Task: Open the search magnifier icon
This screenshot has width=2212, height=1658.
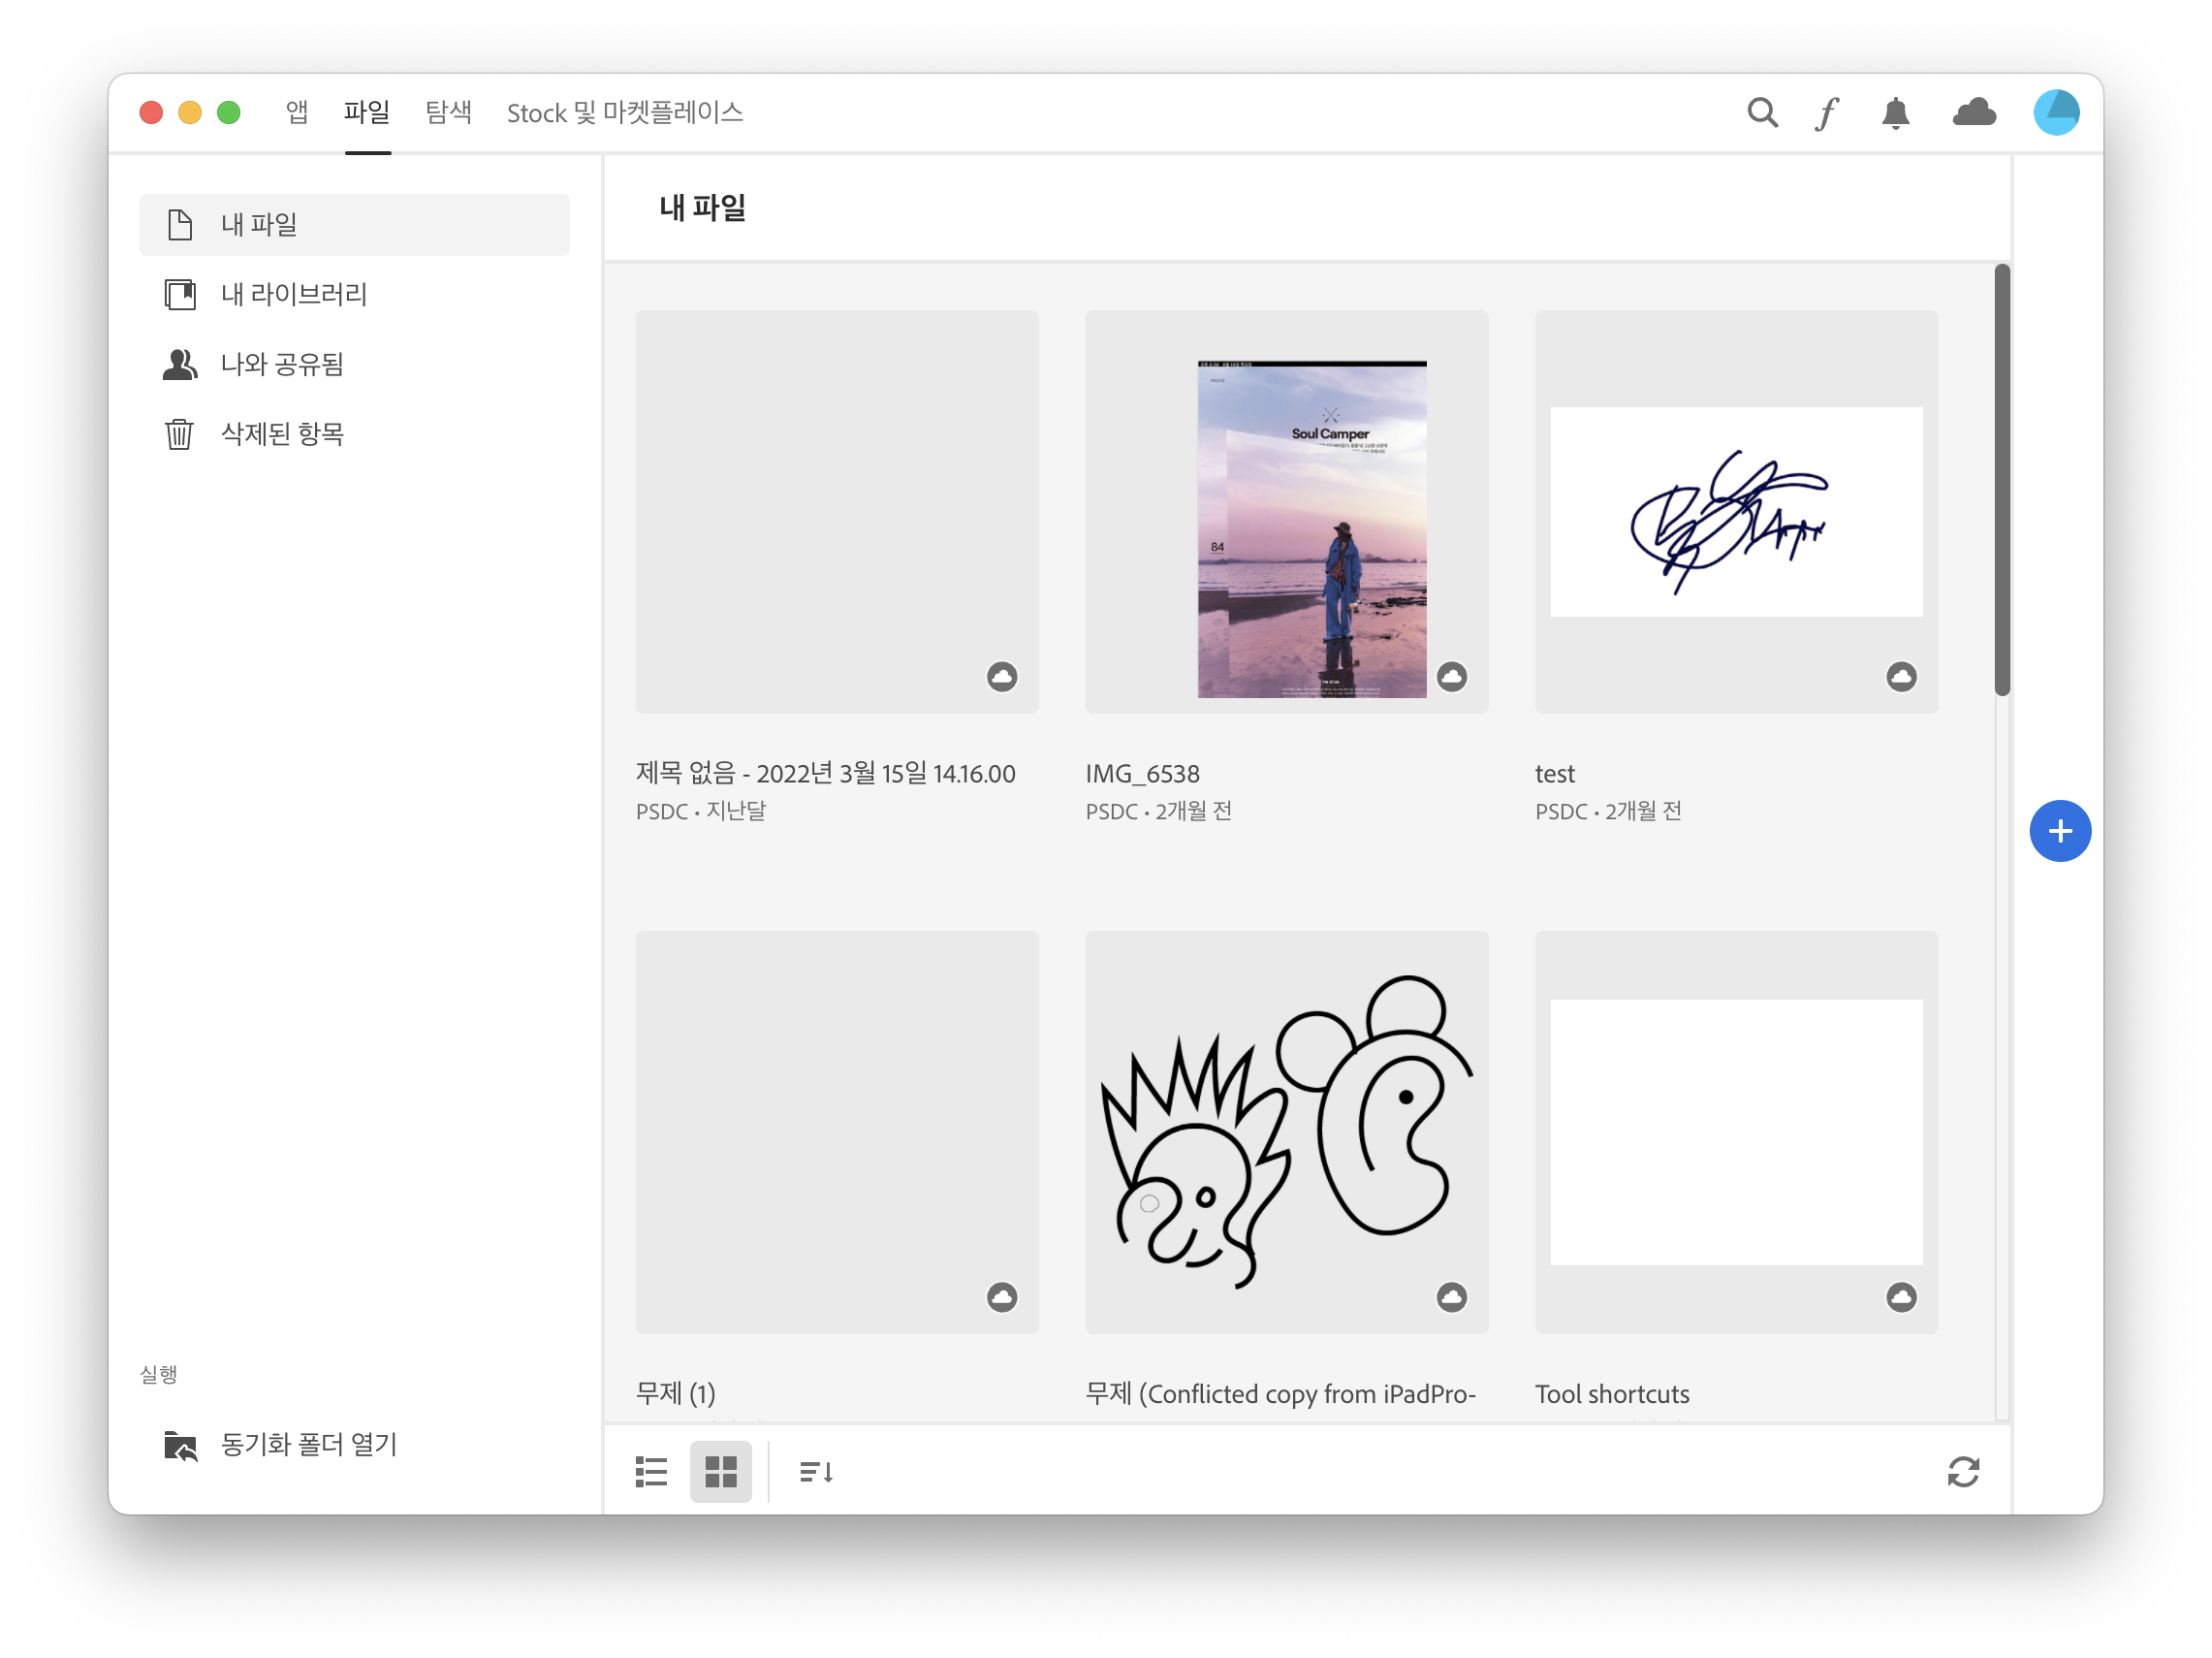Action: (x=1761, y=113)
